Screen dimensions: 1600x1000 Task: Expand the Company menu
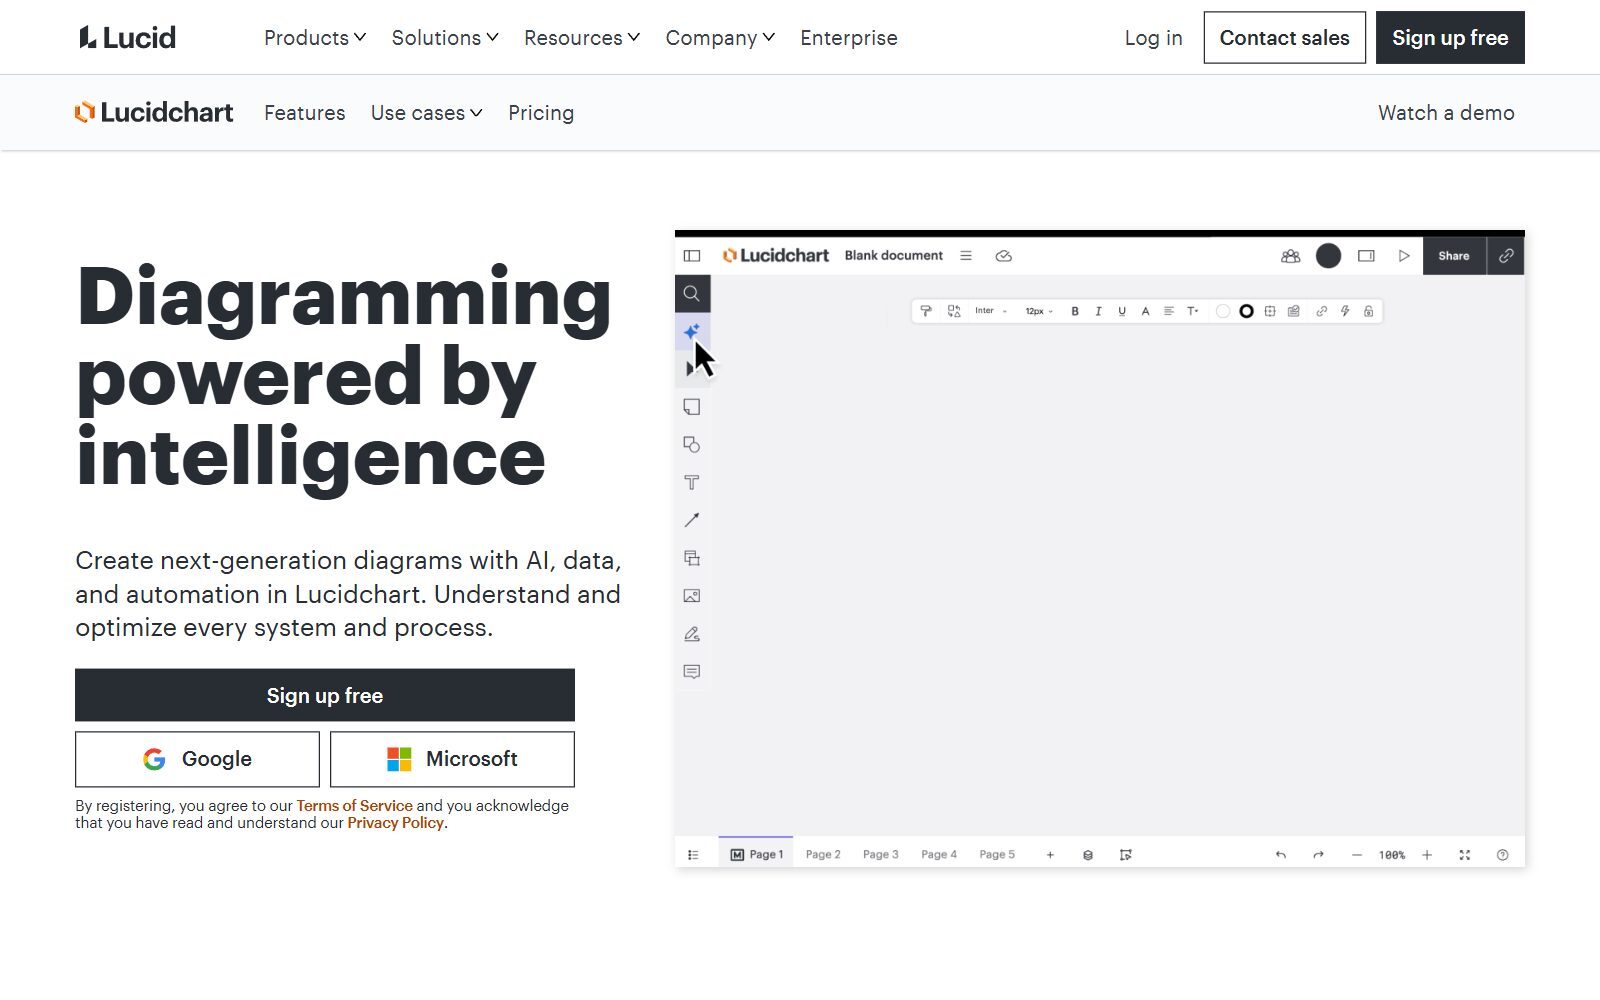pyautogui.click(x=720, y=38)
